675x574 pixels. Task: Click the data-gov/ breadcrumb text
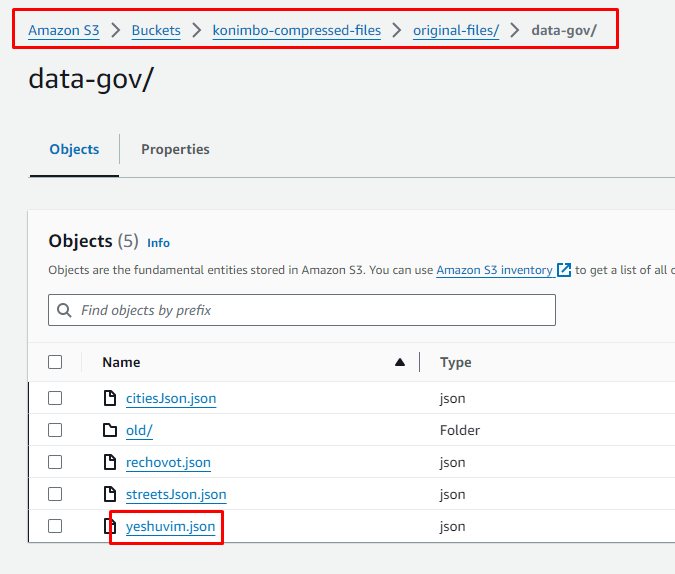(564, 31)
